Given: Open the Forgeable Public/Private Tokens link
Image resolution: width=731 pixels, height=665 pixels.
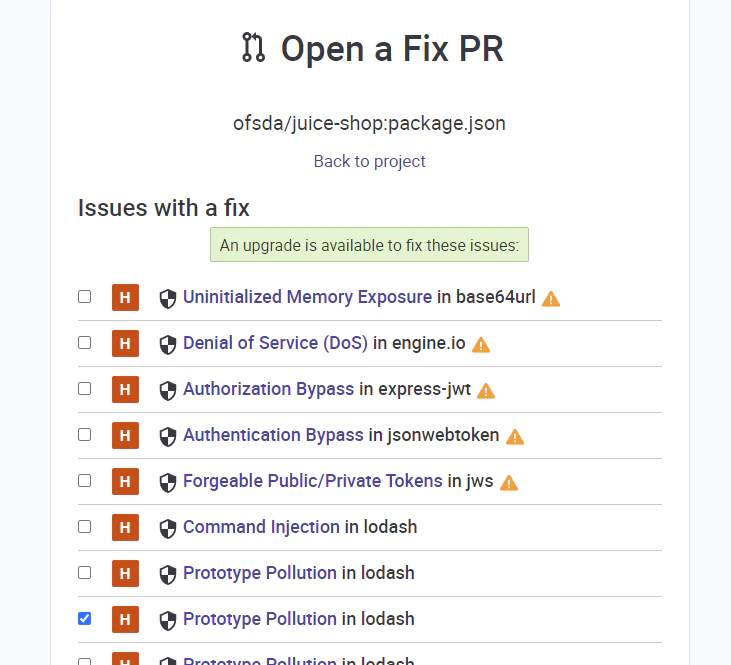Looking at the screenshot, I should 312,481.
